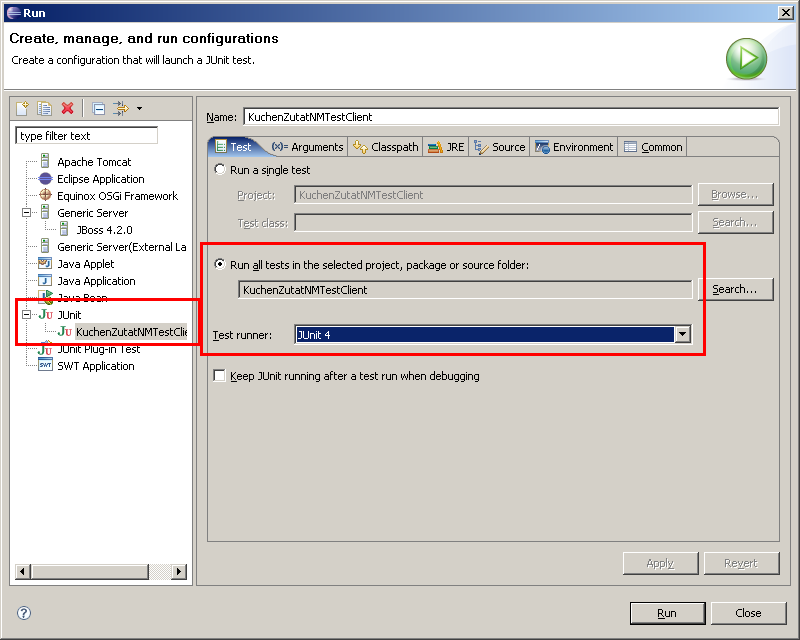Click the Run button

pos(667,613)
